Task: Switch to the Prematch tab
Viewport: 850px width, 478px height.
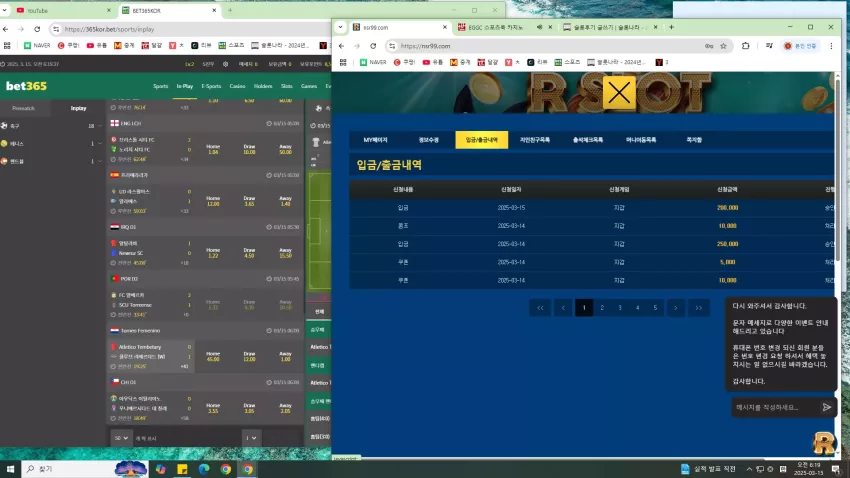Action: 23,108
